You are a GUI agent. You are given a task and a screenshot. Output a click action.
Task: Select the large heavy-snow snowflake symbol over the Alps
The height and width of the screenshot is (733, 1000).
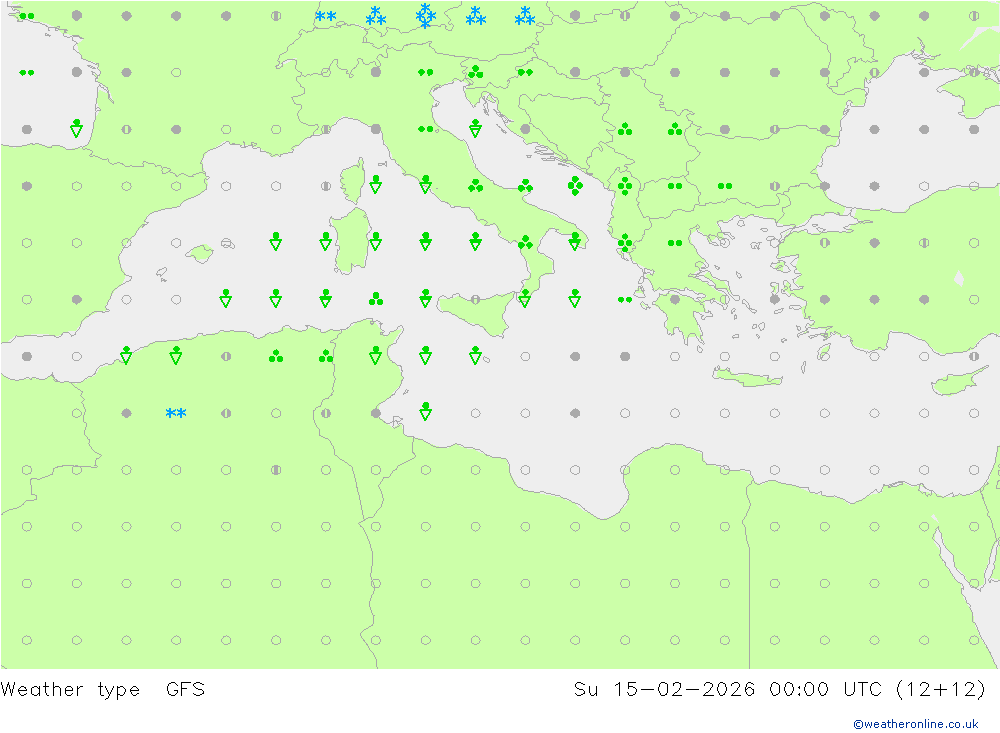425,16
